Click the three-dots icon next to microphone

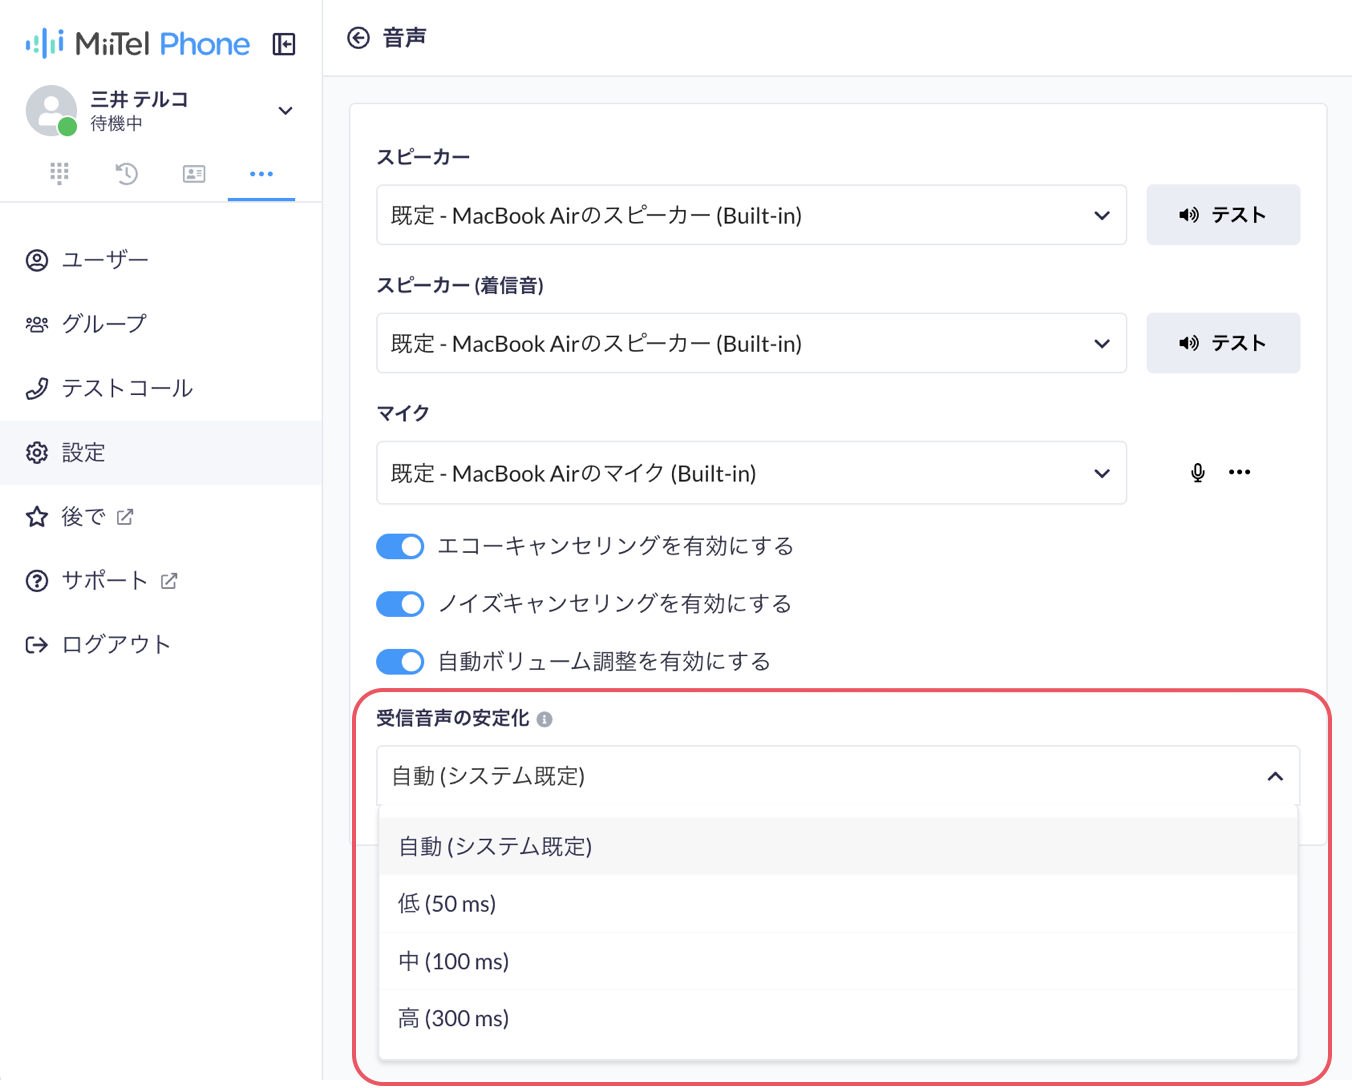click(1239, 472)
